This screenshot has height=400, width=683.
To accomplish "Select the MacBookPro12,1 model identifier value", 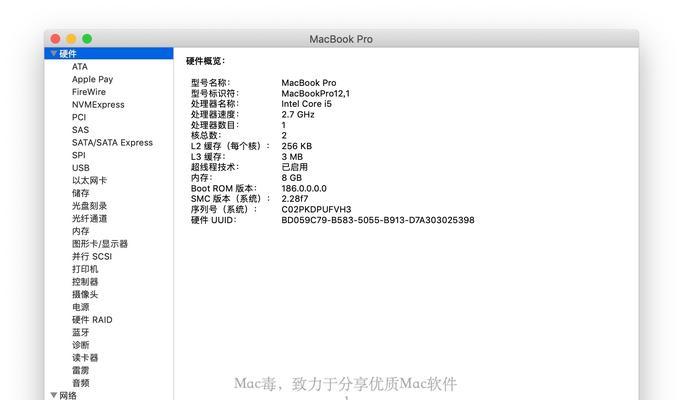I will [315, 93].
